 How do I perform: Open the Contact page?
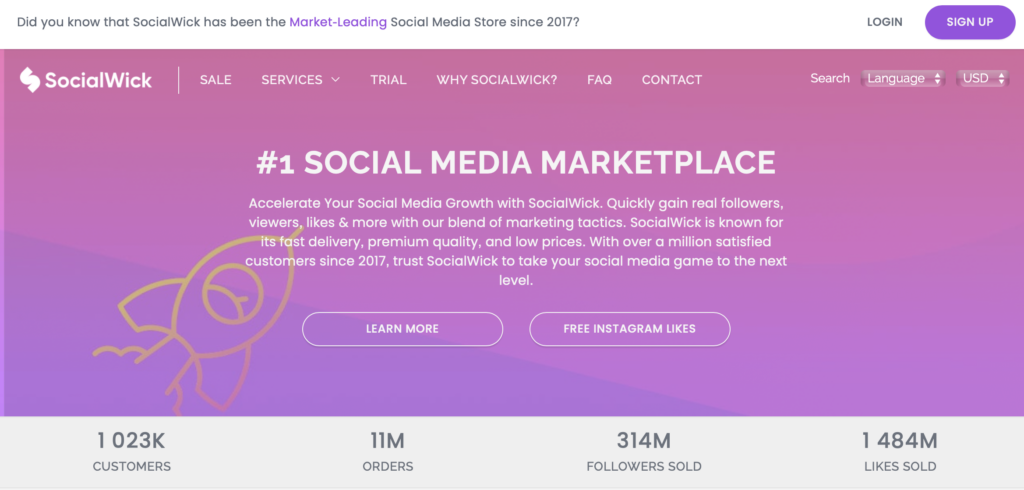(672, 80)
